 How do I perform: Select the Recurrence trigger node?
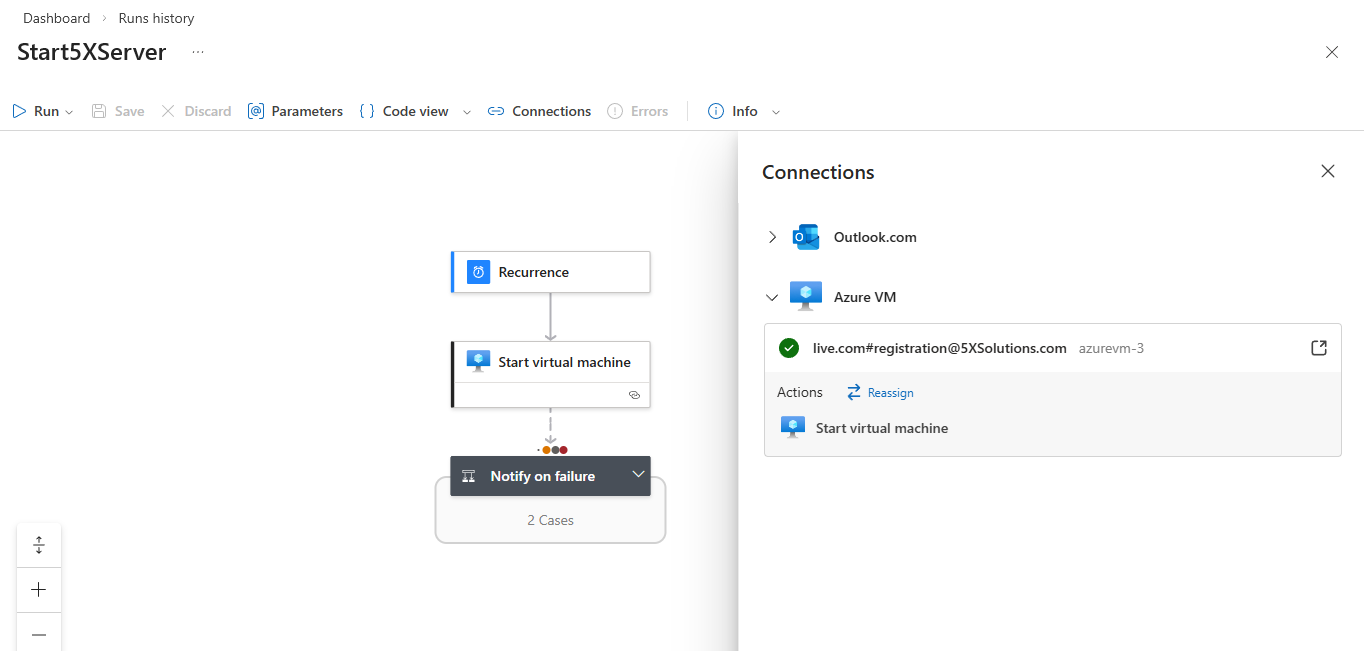(551, 272)
